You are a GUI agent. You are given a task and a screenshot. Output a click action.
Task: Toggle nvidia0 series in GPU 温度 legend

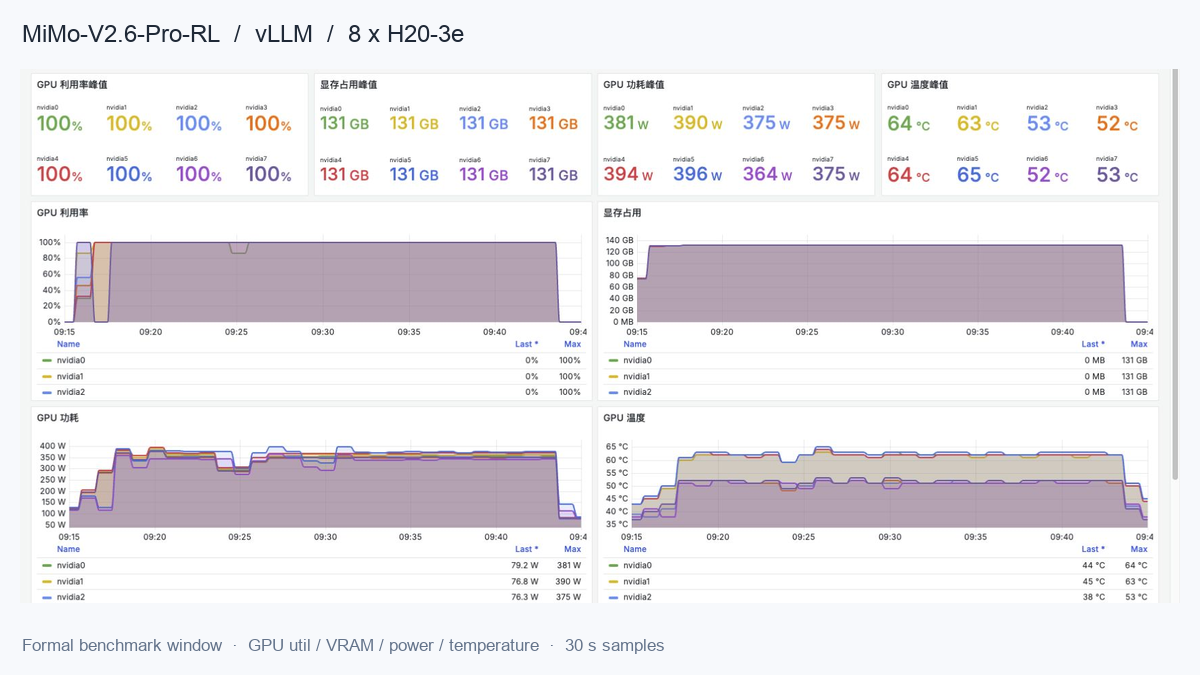click(638, 565)
